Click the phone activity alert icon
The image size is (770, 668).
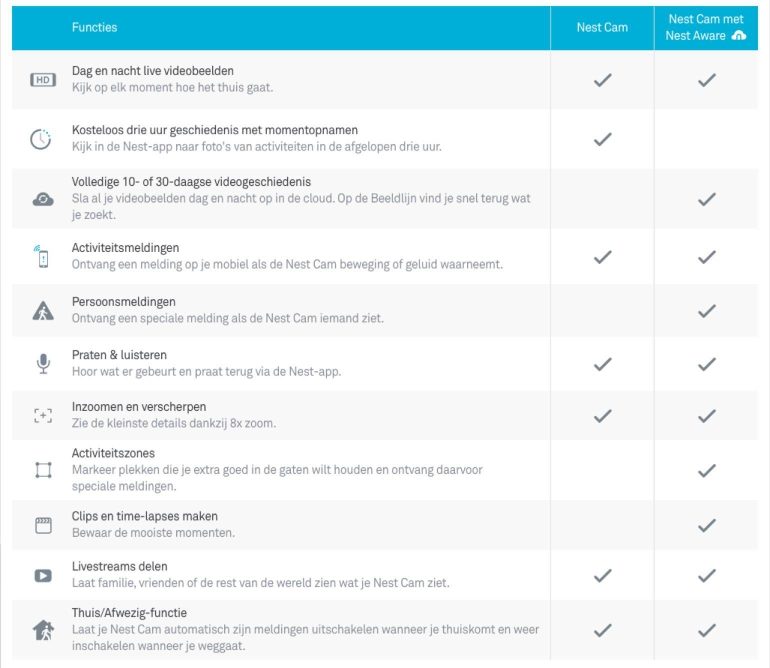[42, 257]
